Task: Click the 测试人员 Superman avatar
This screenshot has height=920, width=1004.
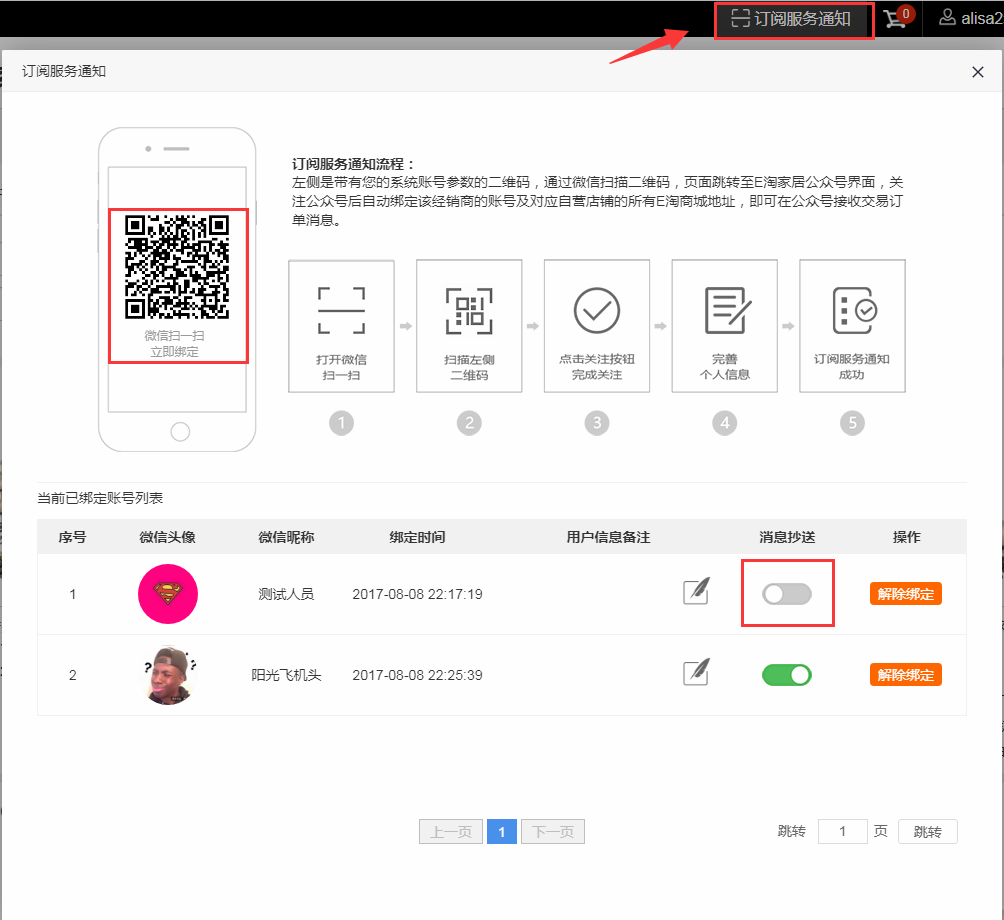Action: point(168,594)
